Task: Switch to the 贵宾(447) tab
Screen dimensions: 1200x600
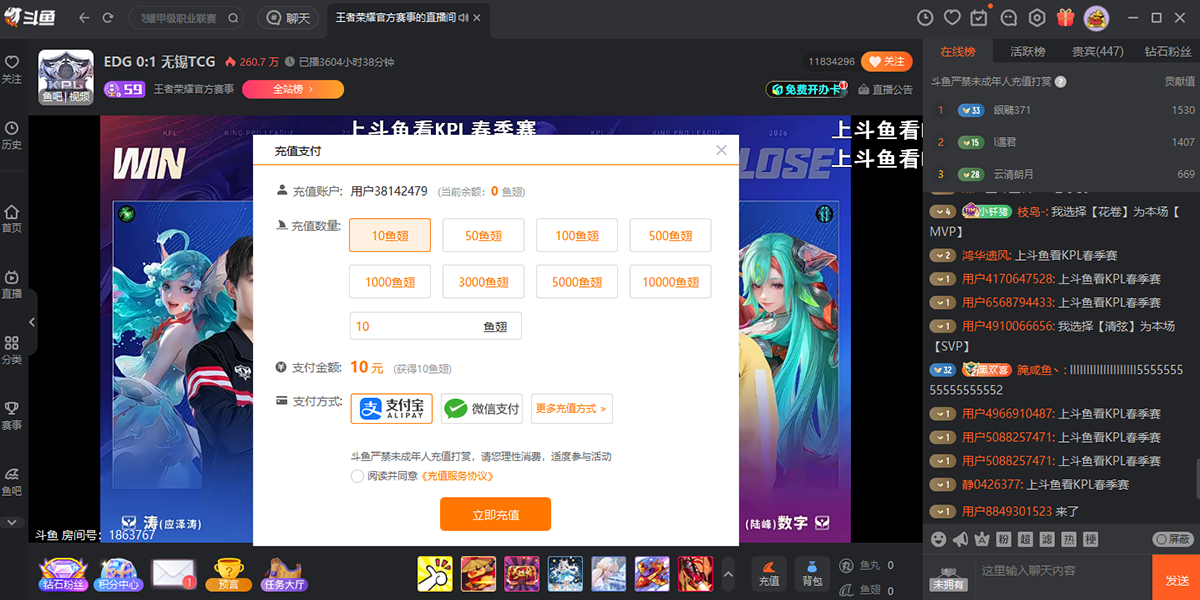Action: tap(1098, 51)
